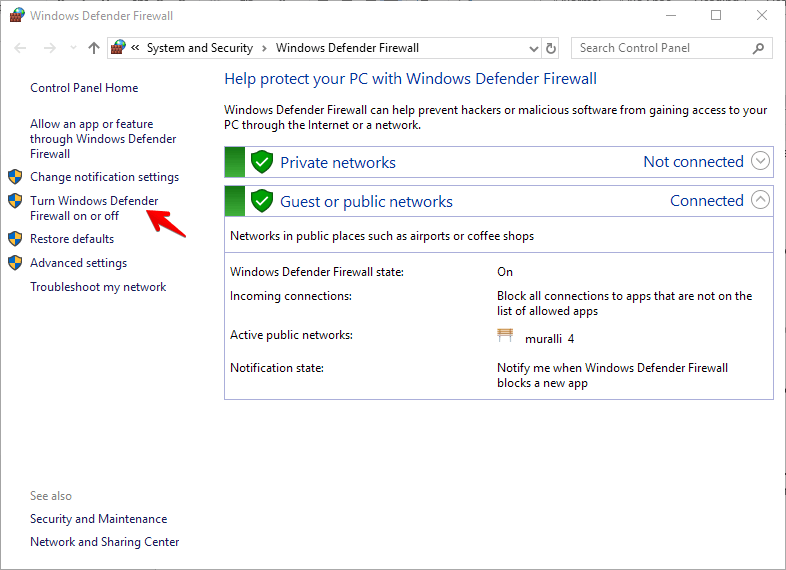Screen dimensions: 786x570
Task: Open Network and Sharing Center
Action: [x=104, y=542]
